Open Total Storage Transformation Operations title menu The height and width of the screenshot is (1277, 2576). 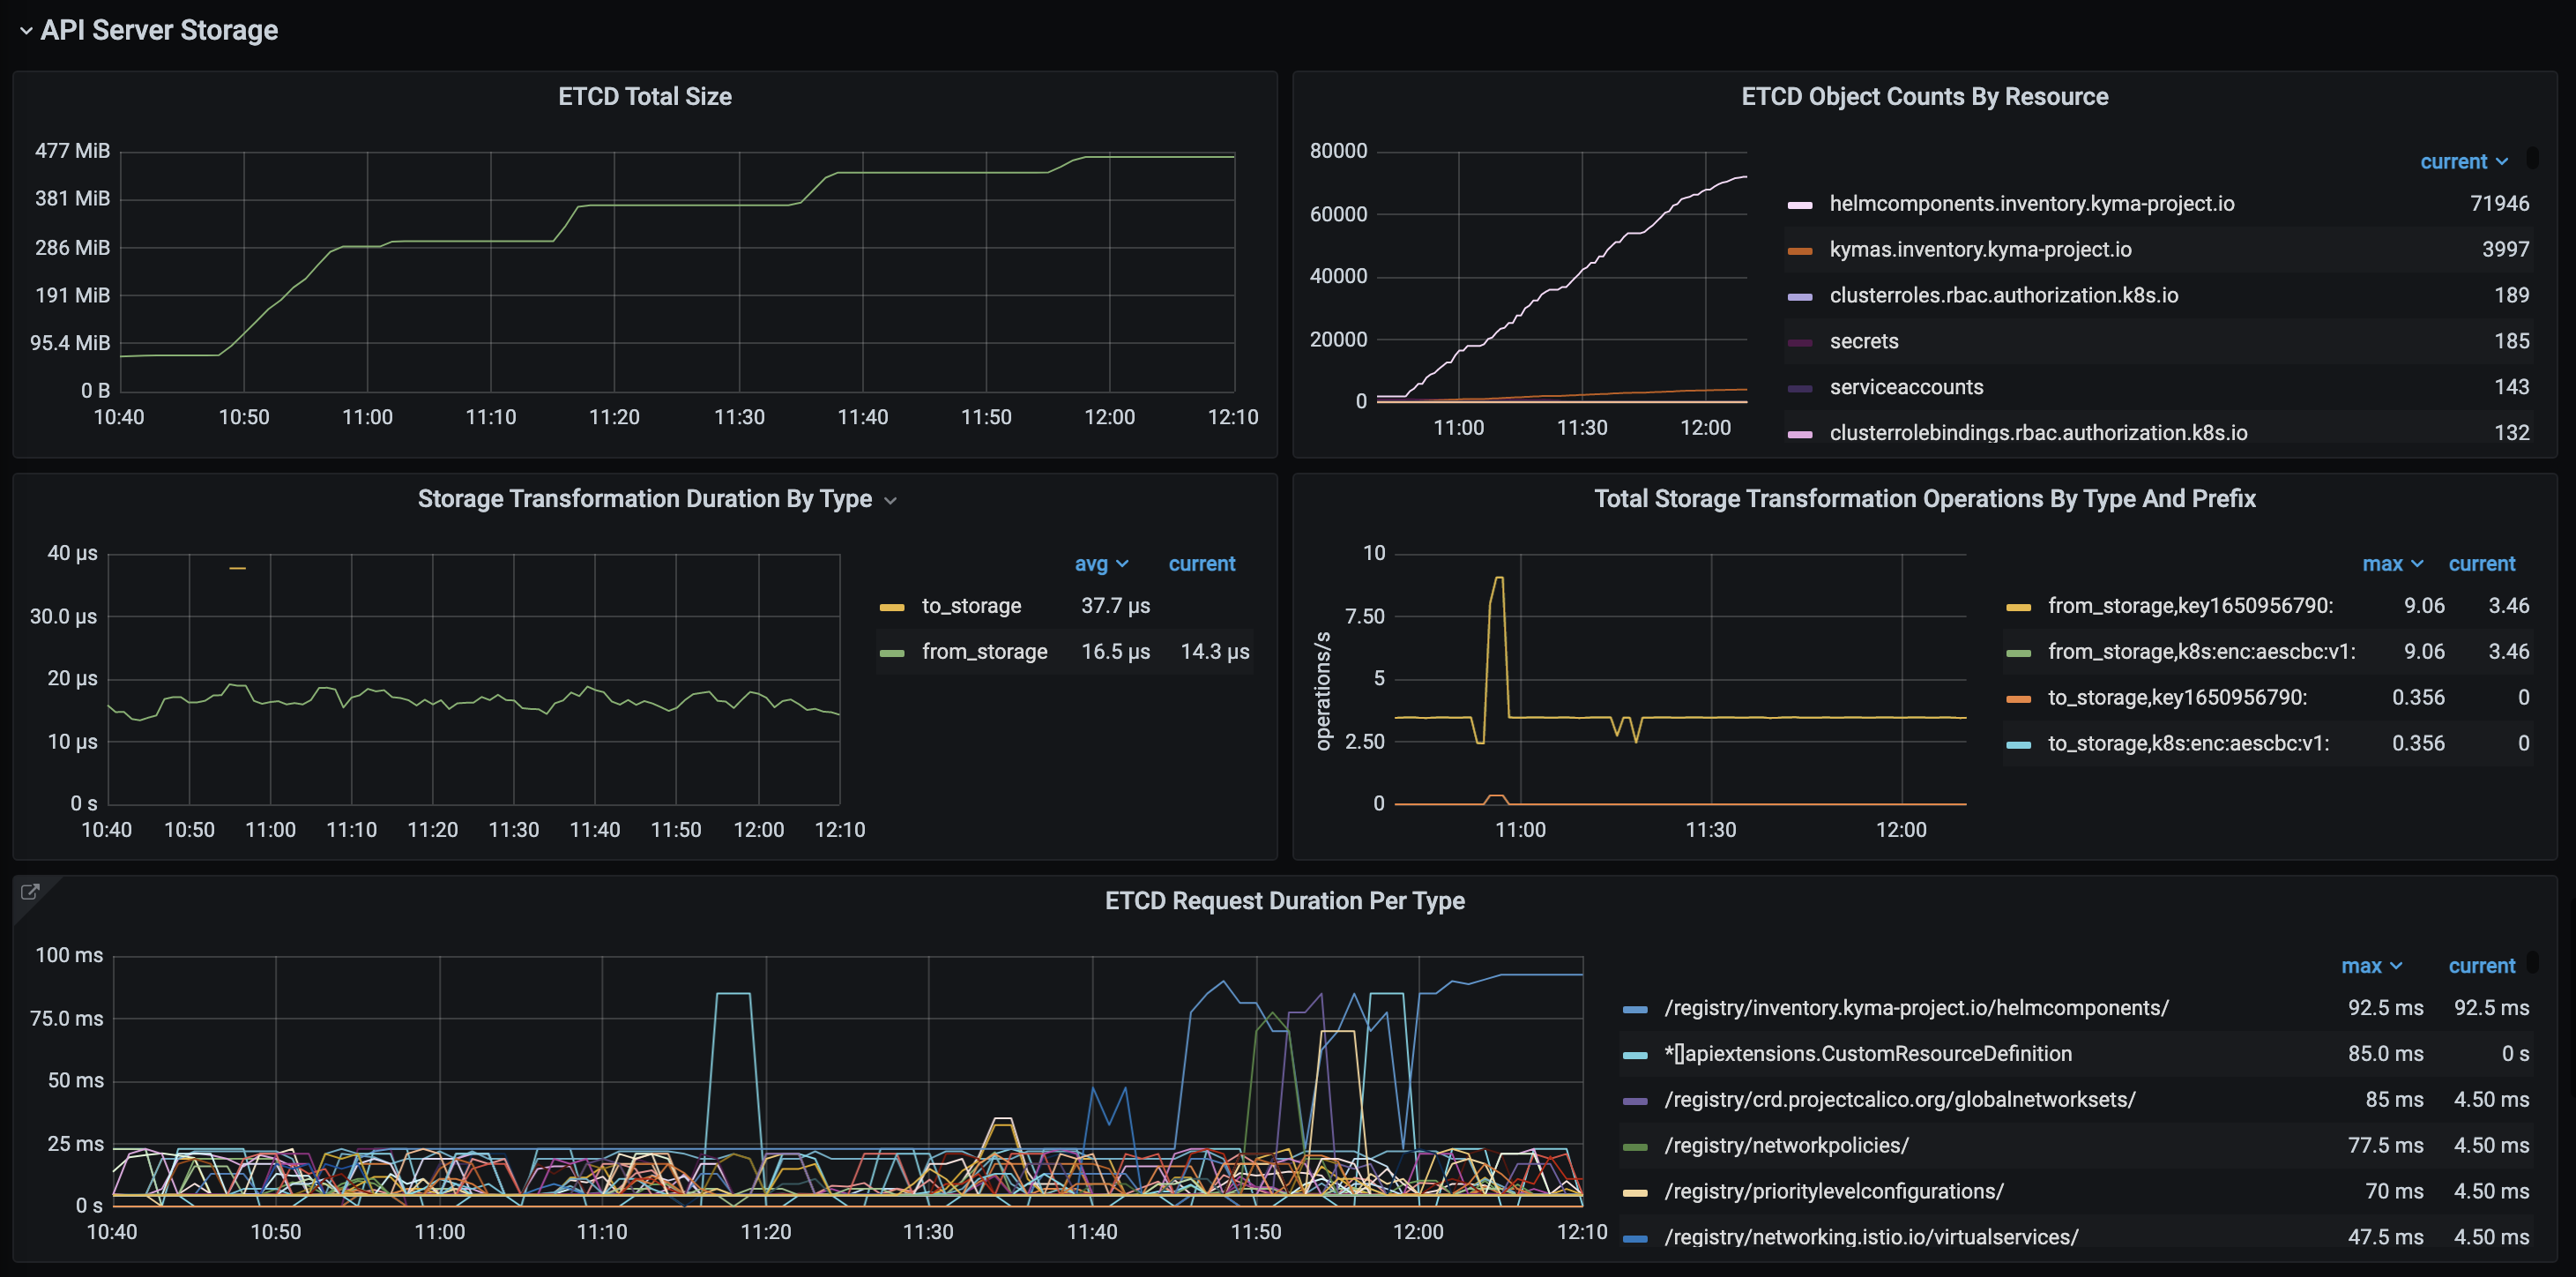tap(1924, 499)
